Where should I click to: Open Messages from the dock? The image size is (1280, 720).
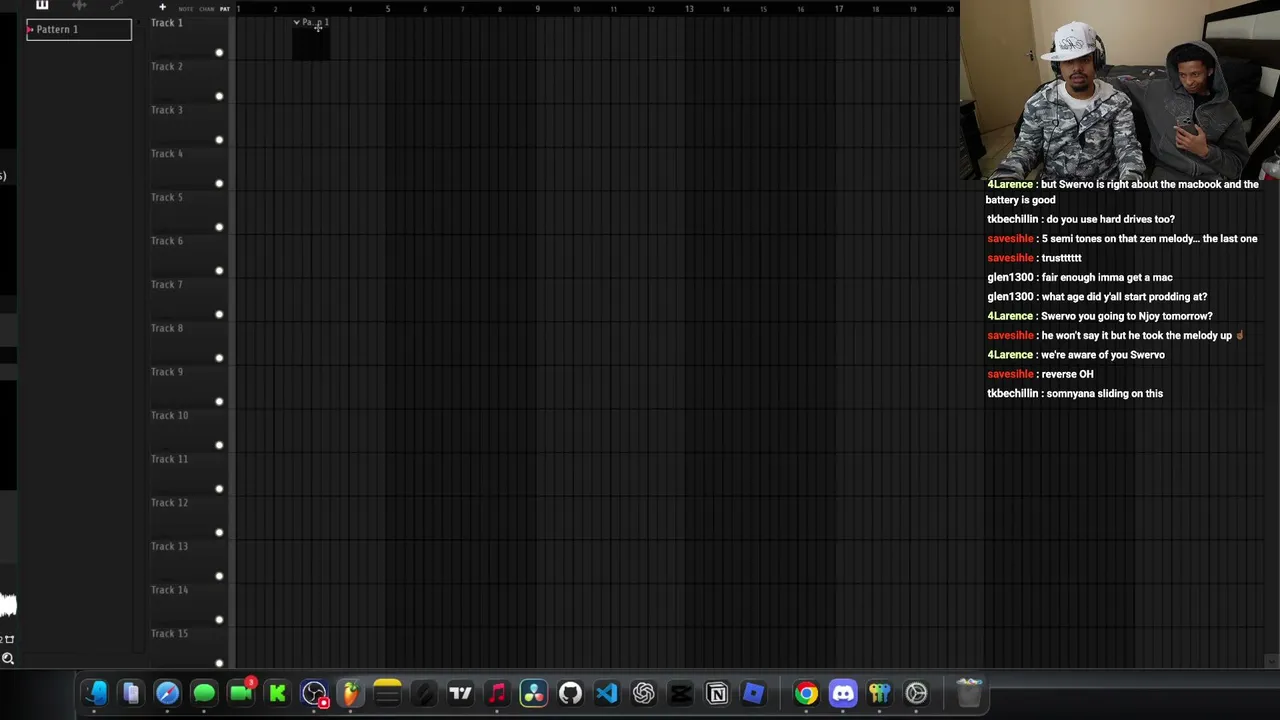point(204,693)
